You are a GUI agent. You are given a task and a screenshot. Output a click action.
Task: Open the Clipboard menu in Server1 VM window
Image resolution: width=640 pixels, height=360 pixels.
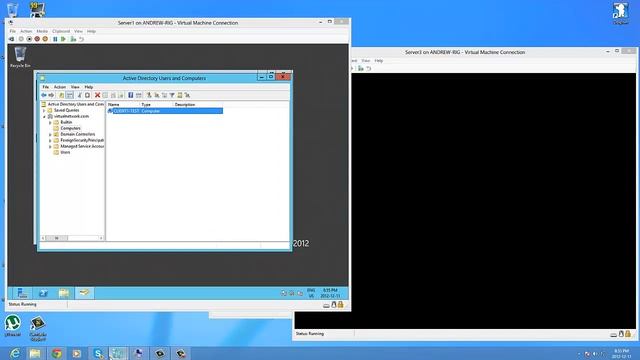61,31
